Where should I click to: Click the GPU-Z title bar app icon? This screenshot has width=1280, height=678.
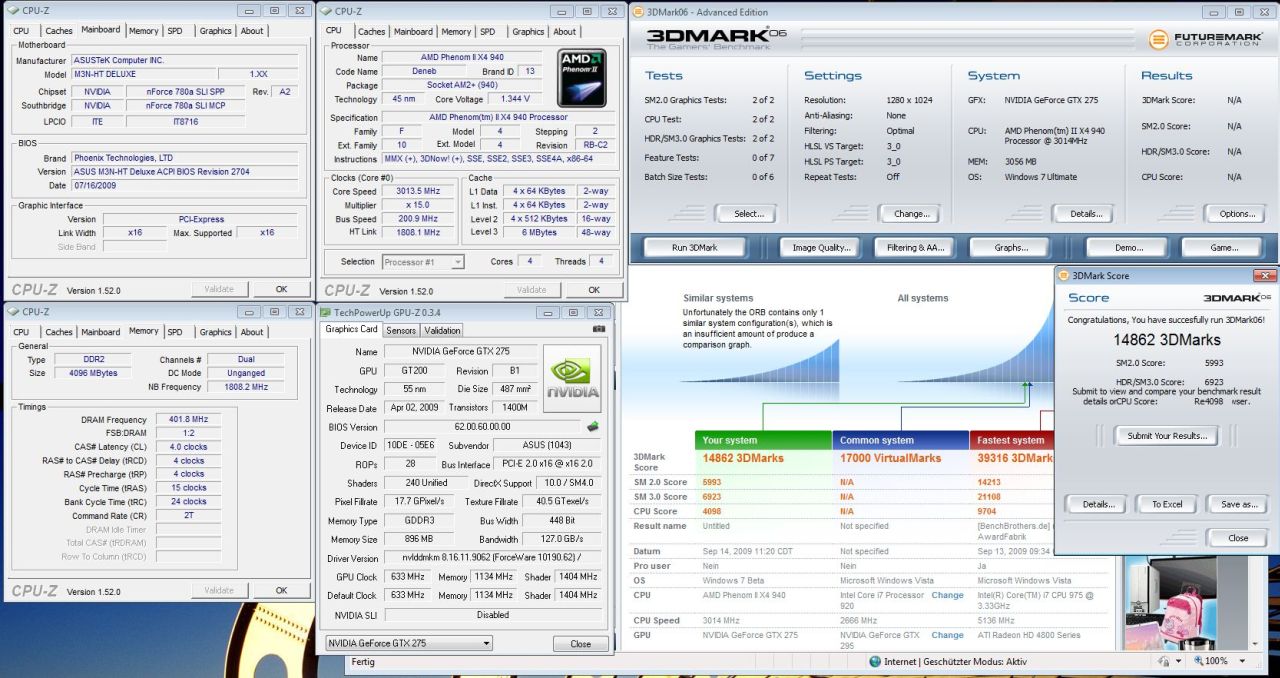pyautogui.click(x=326, y=311)
